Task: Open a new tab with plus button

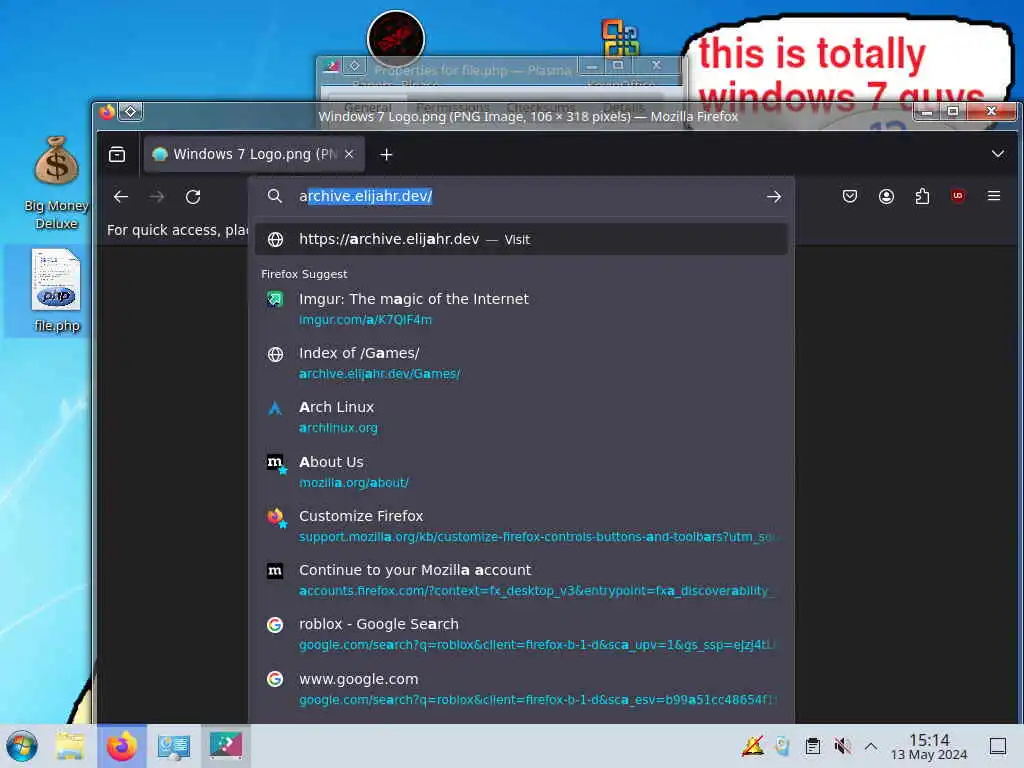Action: [386, 155]
